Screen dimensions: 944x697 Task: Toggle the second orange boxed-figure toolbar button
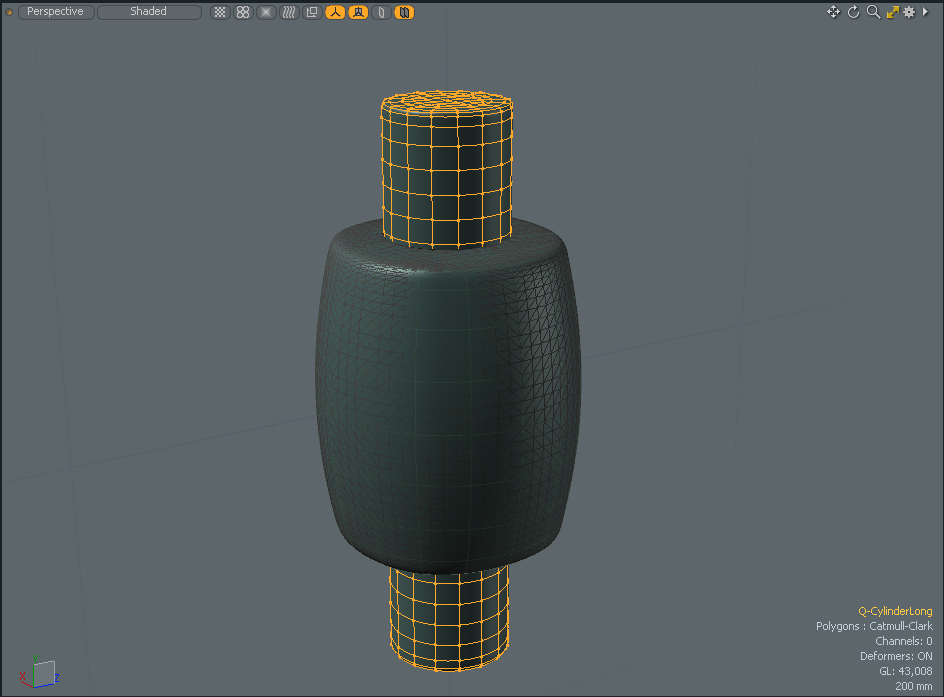[x=357, y=12]
